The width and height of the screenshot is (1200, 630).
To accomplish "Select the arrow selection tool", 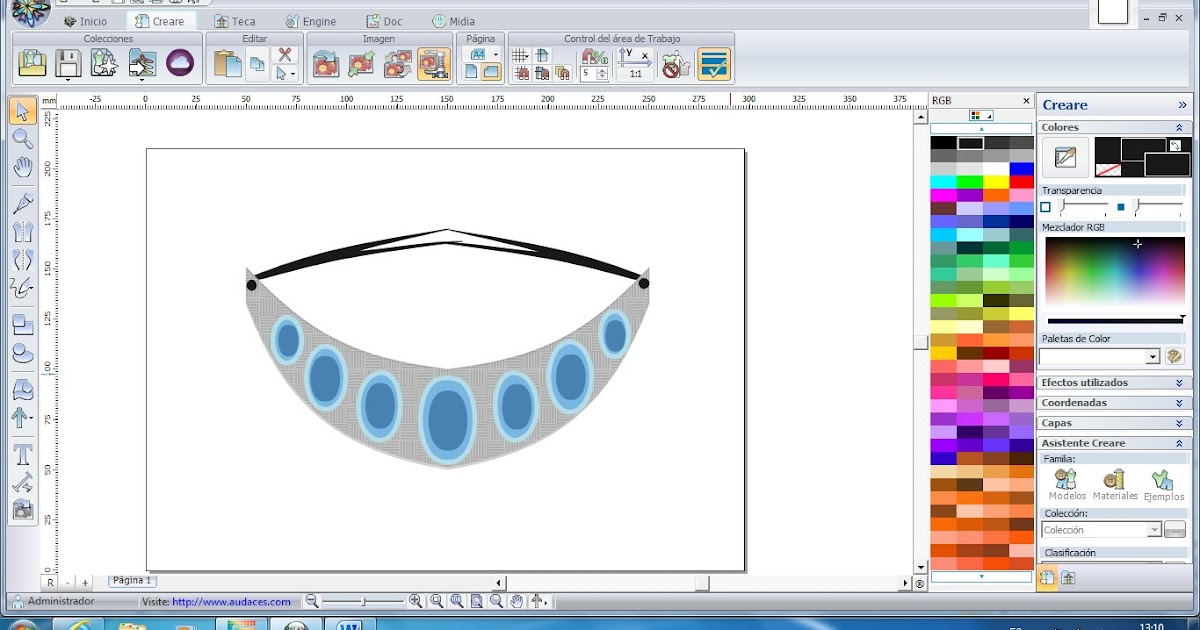I will click(x=22, y=111).
